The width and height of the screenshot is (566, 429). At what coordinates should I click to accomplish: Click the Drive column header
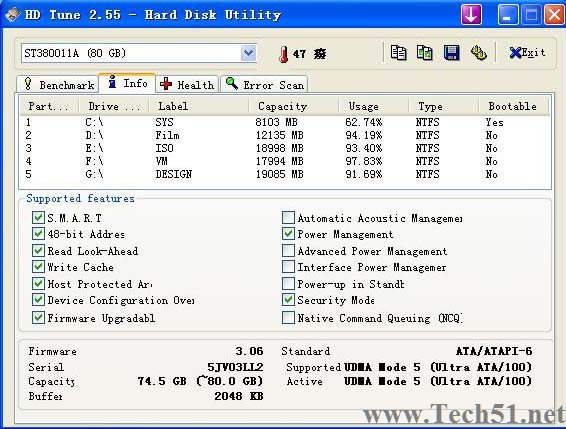pos(113,106)
